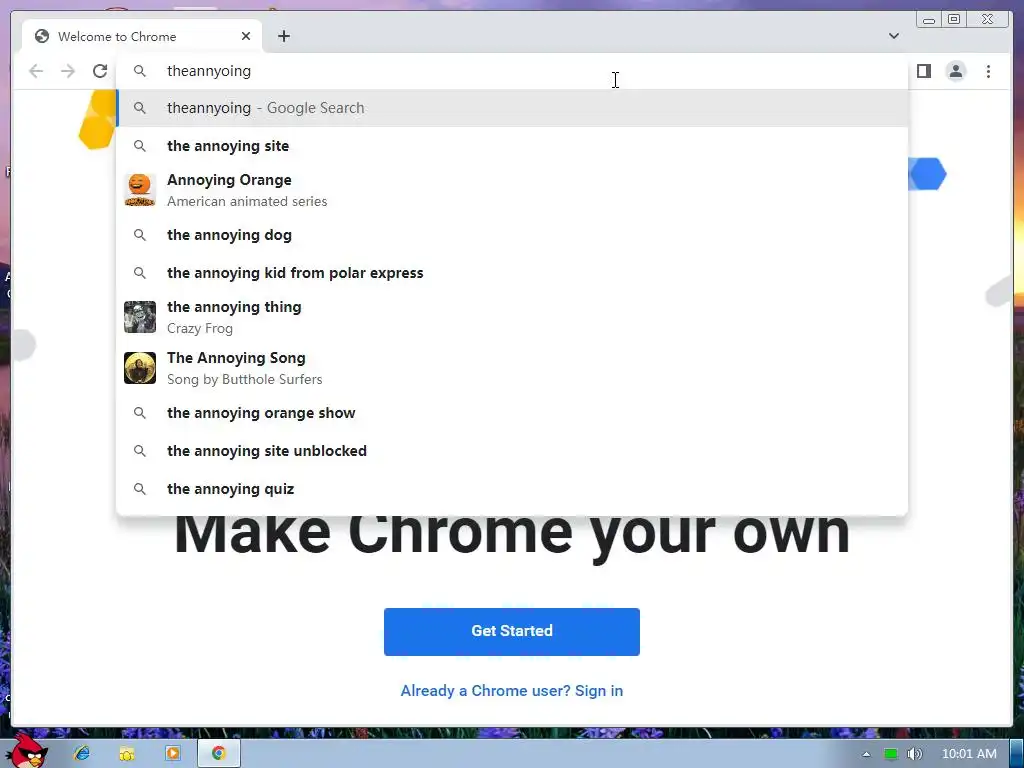Click the Get Started button
1024x768 pixels.
(512, 632)
